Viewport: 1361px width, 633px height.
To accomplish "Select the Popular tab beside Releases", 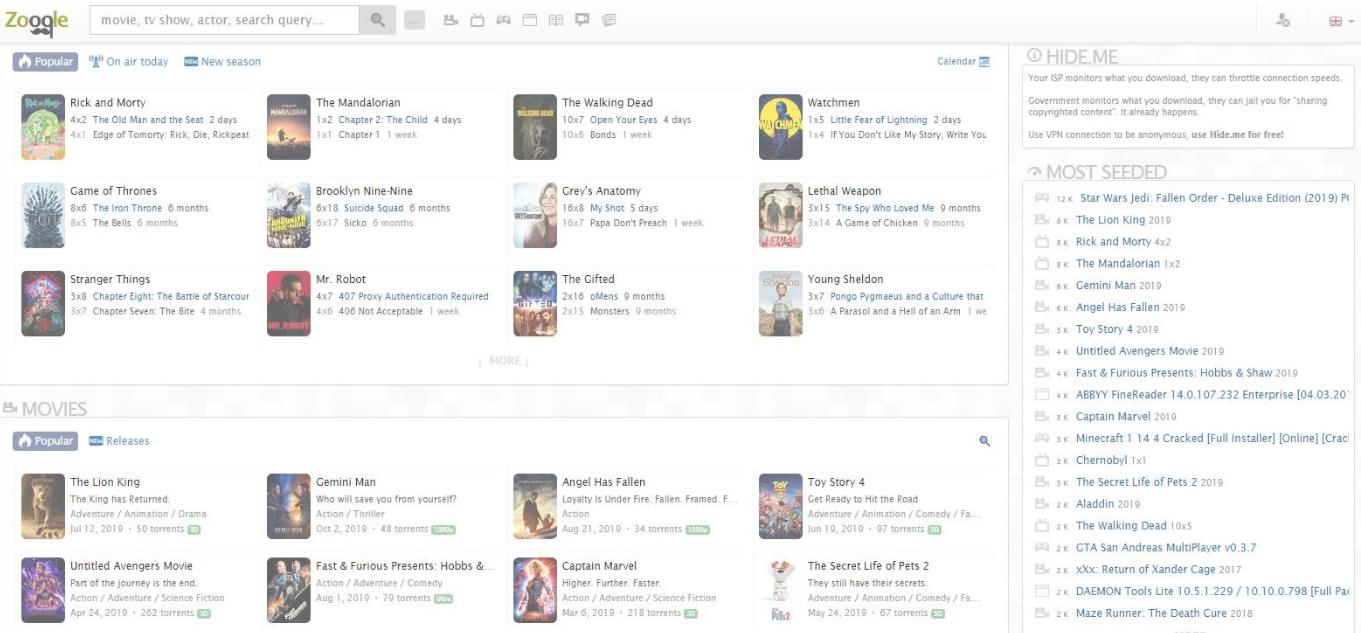I will click(45, 441).
